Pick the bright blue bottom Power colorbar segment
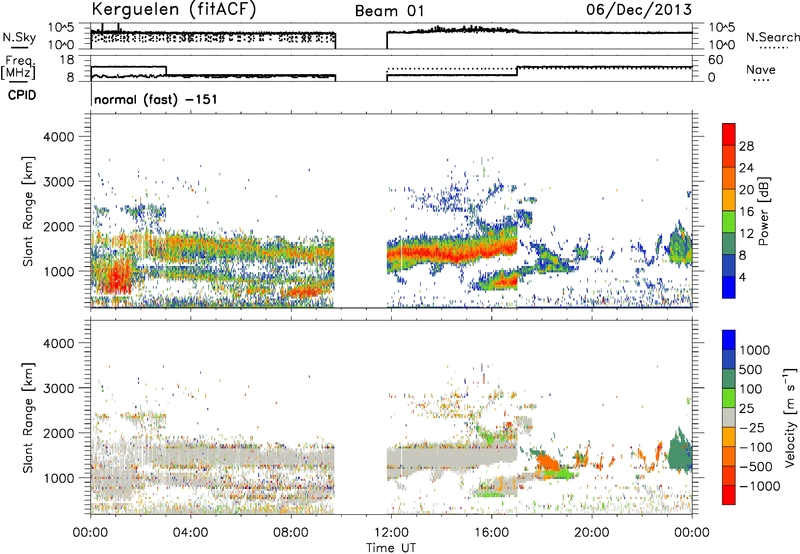Image resolution: width=800 pixels, height=554 pixels. (729, 288)
